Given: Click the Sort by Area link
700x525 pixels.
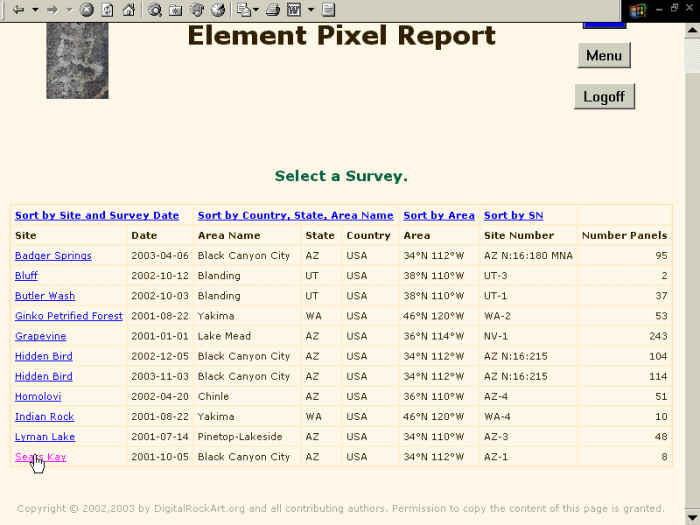Looking at the screenshot, I should (438, 215).
